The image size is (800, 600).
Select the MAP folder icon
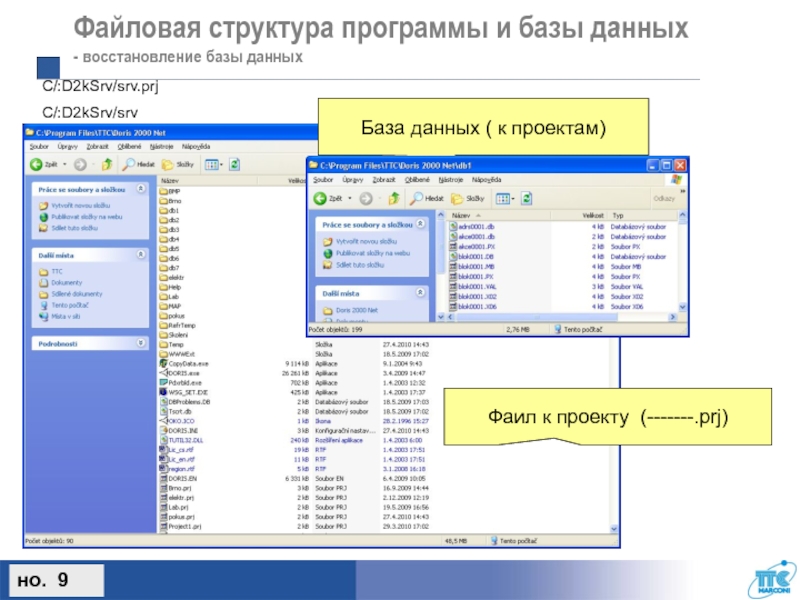(163, 306)
